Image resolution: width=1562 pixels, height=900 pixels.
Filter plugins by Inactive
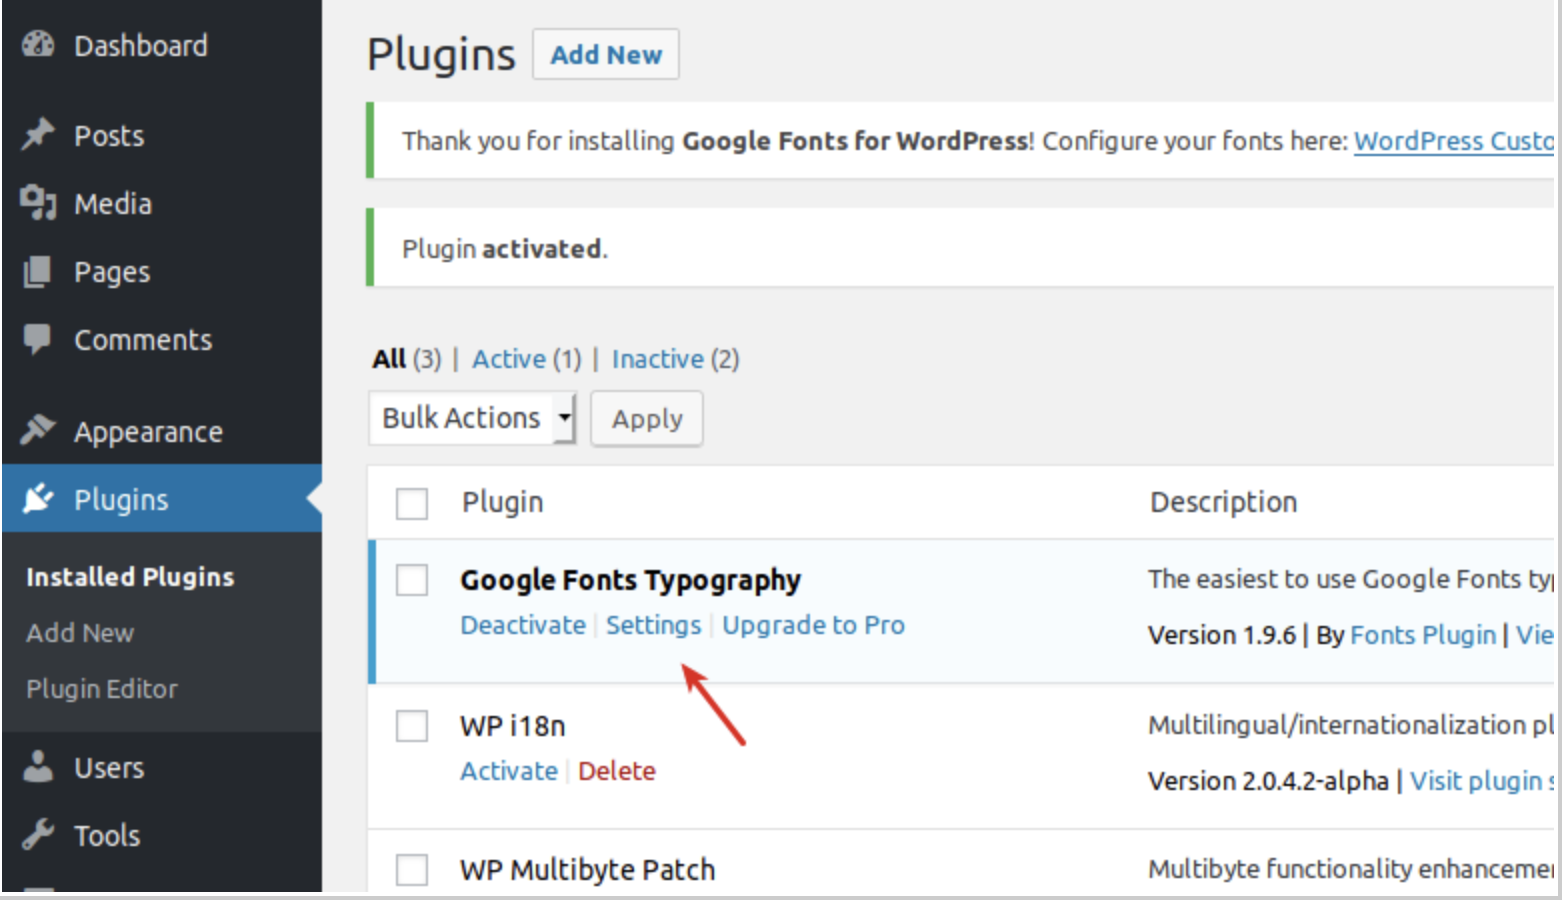point(658,359)
